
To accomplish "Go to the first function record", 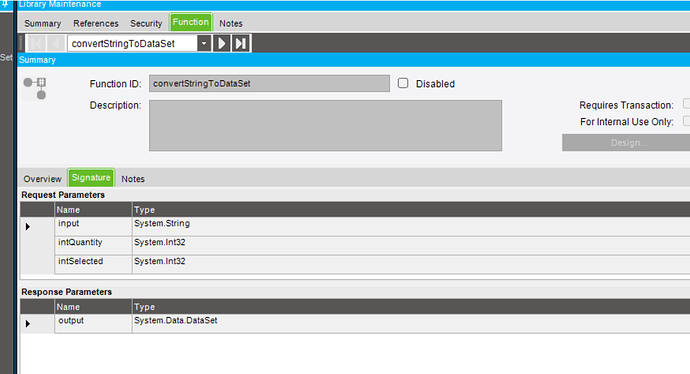I will 37,43.
